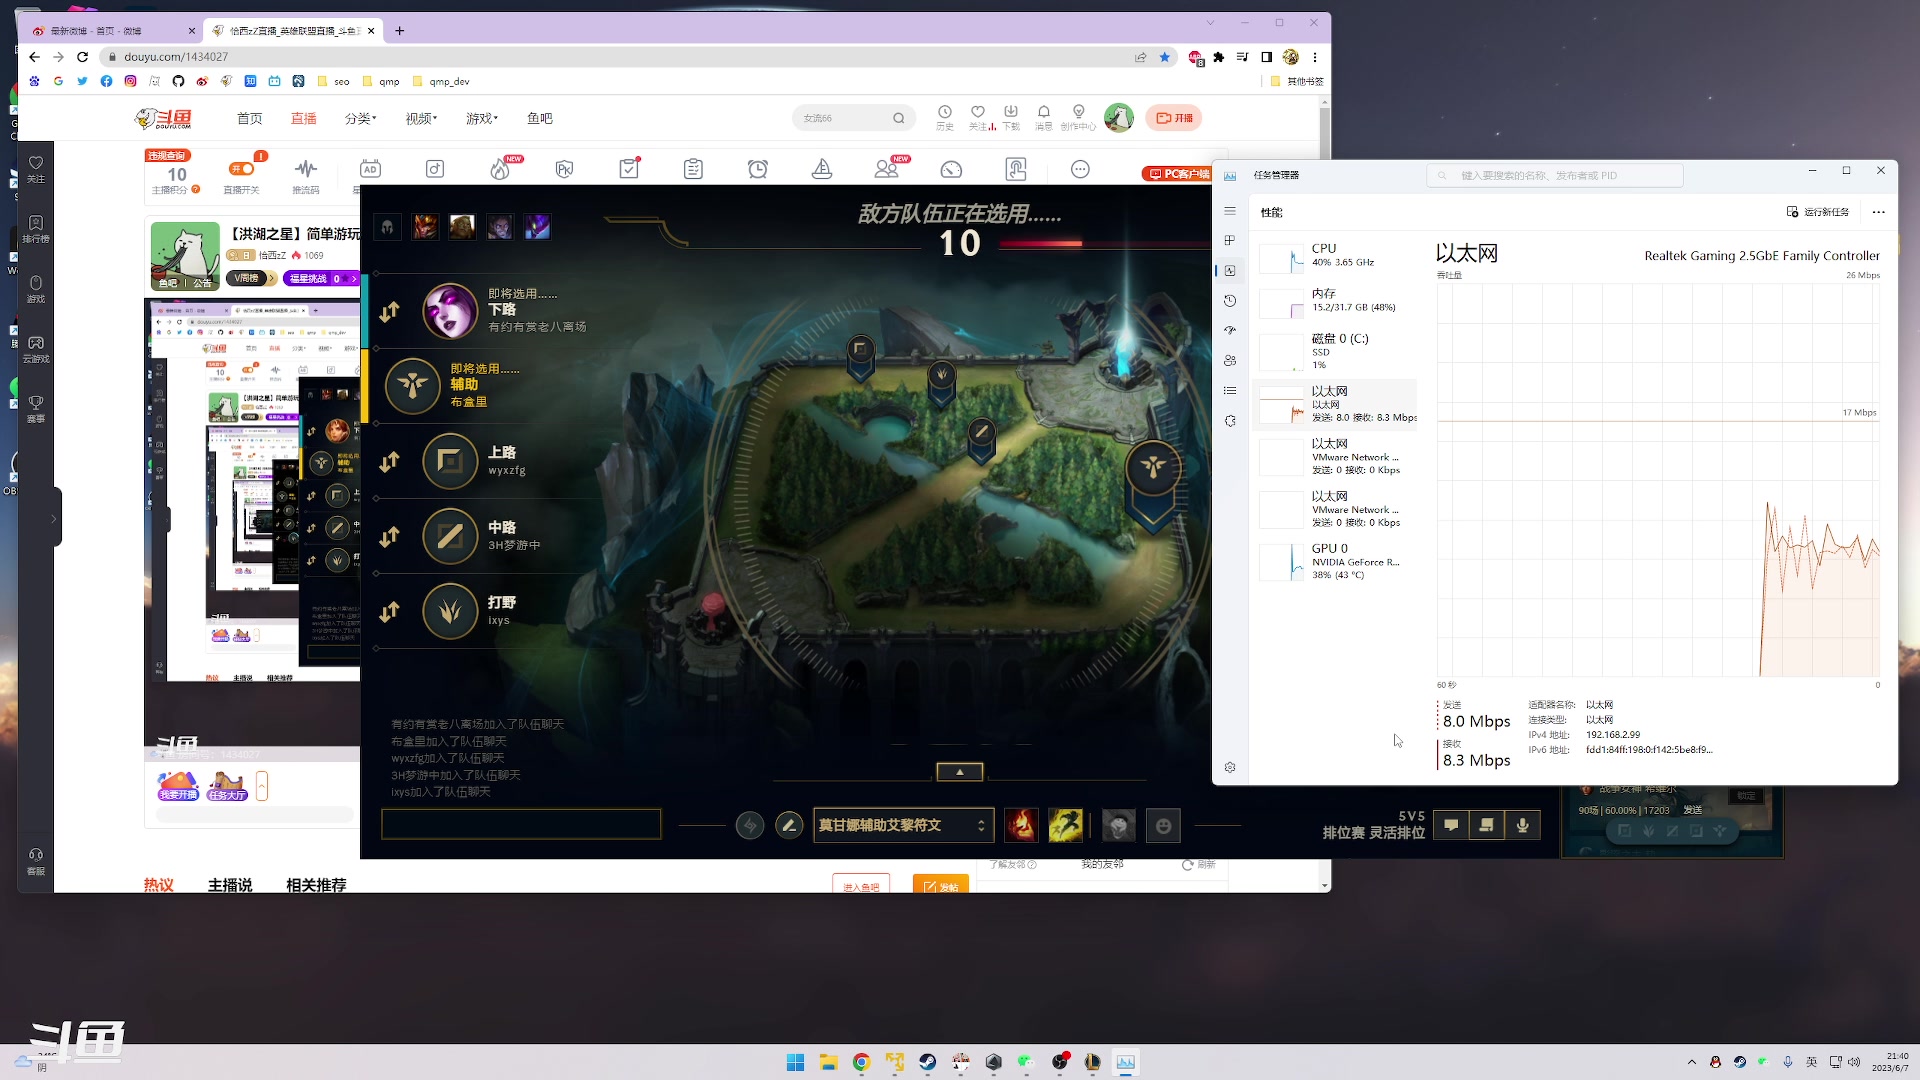Open Douyu 直播 nav item
The height and width of the screenshot is (1080, 1920).
(304, 118)
